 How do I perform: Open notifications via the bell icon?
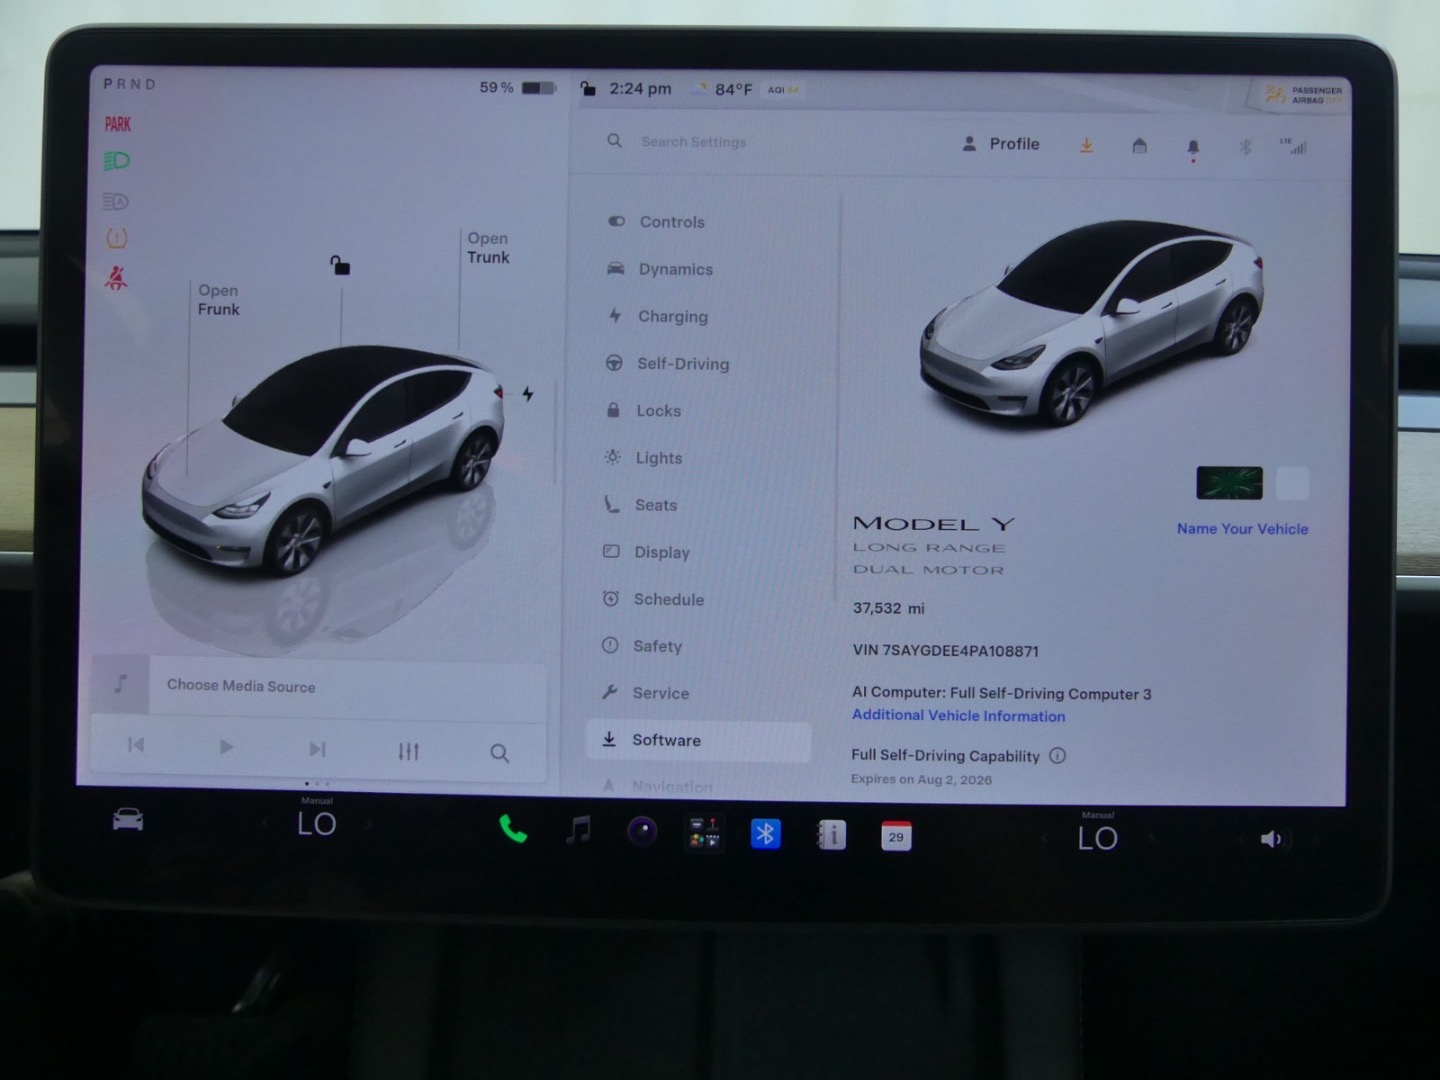(x=1193, y=149)
